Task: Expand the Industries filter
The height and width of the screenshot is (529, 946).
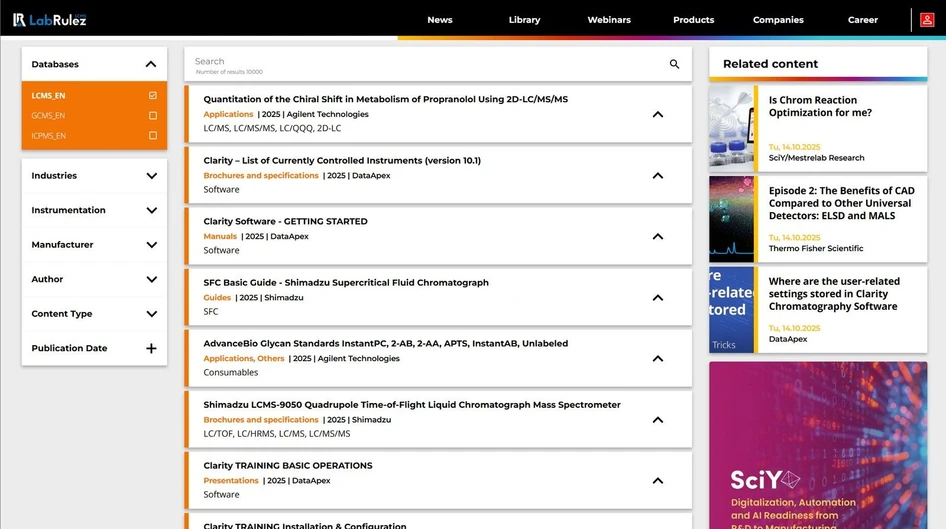Action: pyautogui.click(x=94, y=176)
